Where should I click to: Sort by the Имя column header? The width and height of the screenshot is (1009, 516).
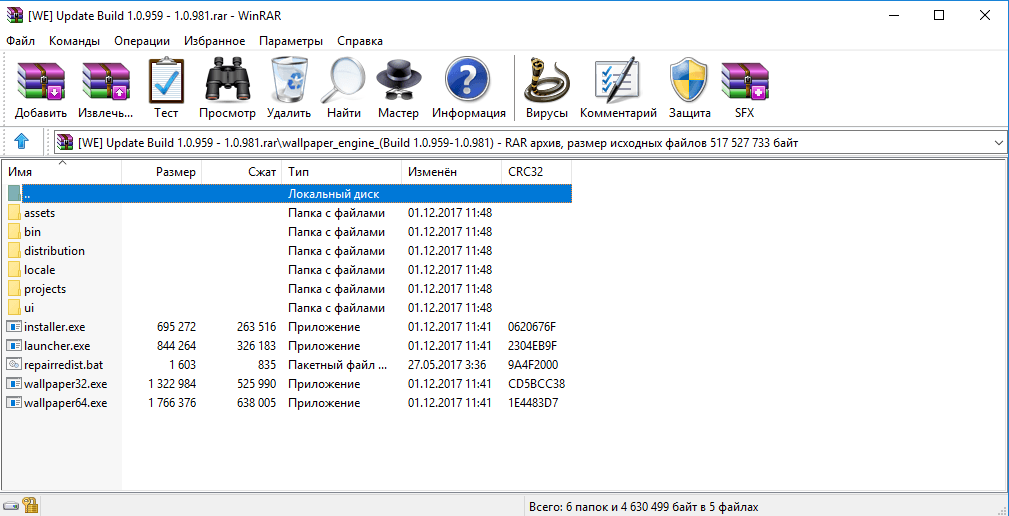click(62, 172)
